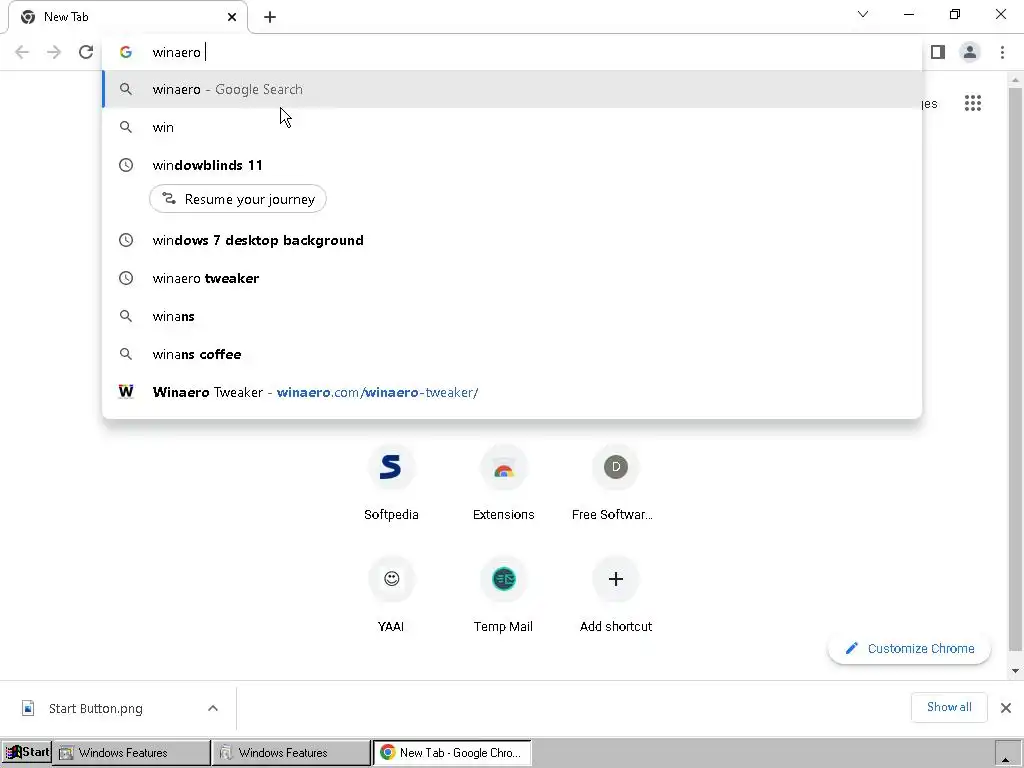The width and height of the screenshot is (1024, 768).
Task: Open the Temp Mail shortcut
Action: click(x=504, y=595)
